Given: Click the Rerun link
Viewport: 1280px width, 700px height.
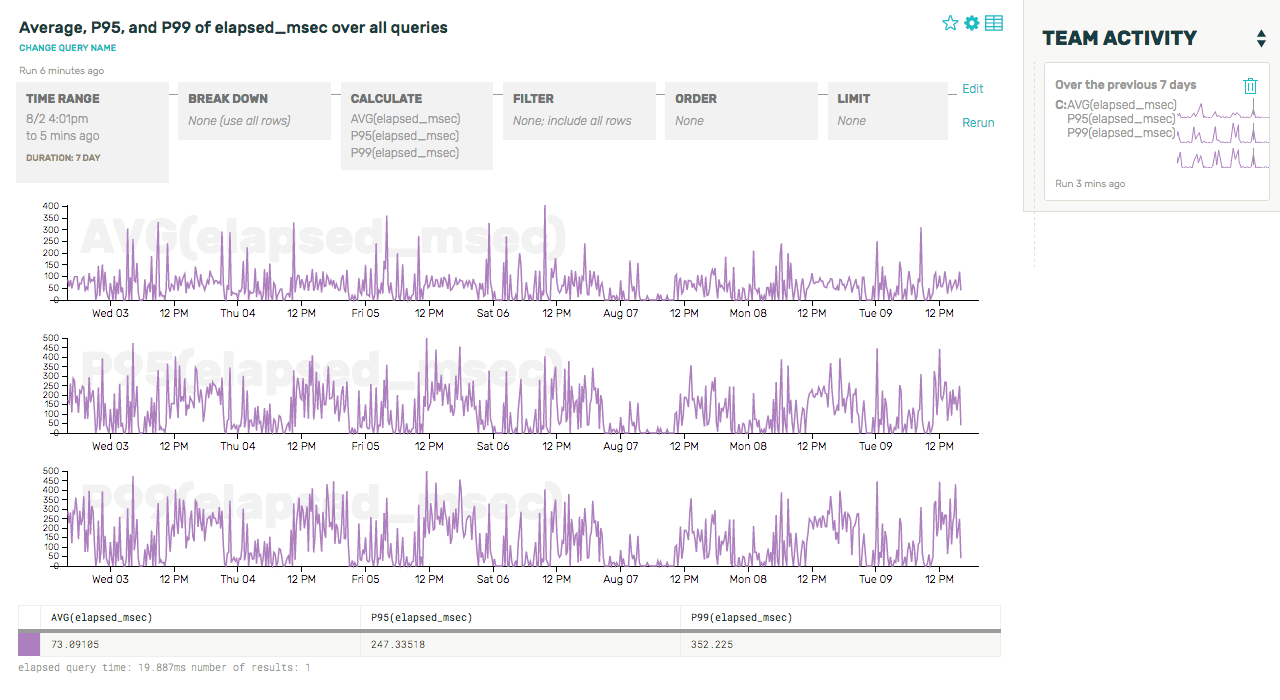Looking at the screenshot, I should (x=978, y=122).
